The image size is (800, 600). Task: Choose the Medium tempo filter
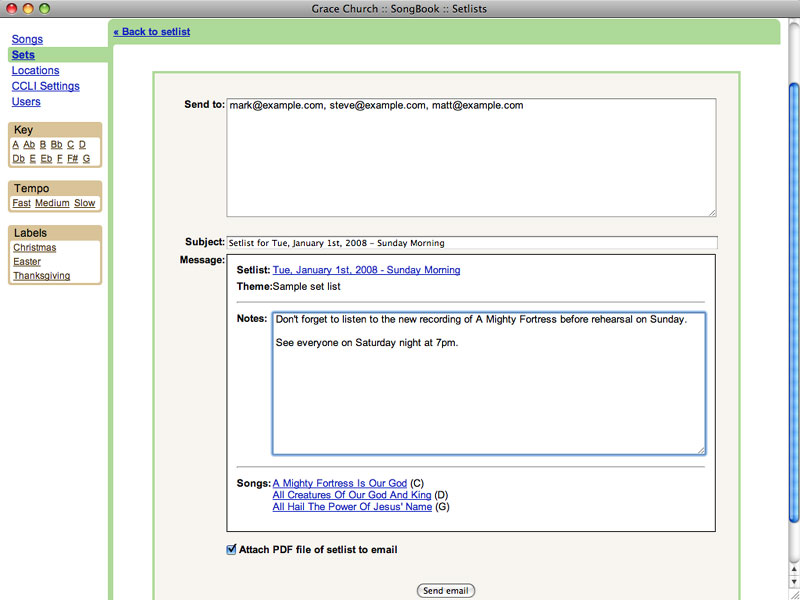pyautogui.click(x=52, y=203)
